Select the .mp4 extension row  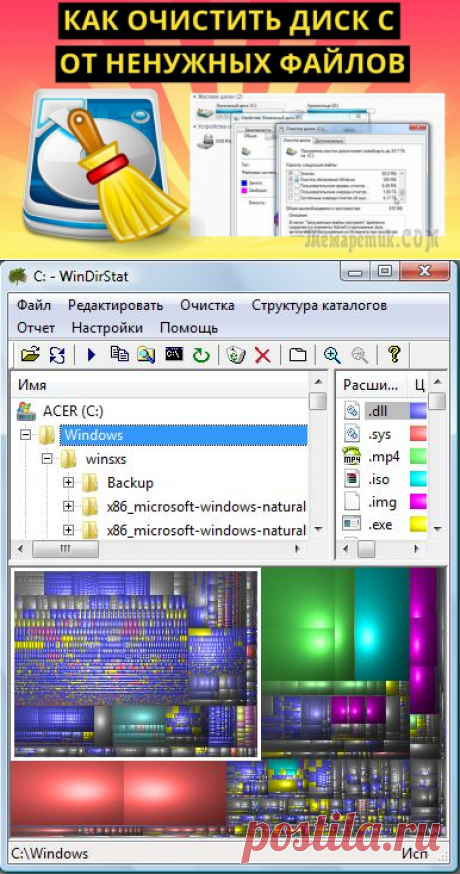pyautogui.click(x=382, y=457)
